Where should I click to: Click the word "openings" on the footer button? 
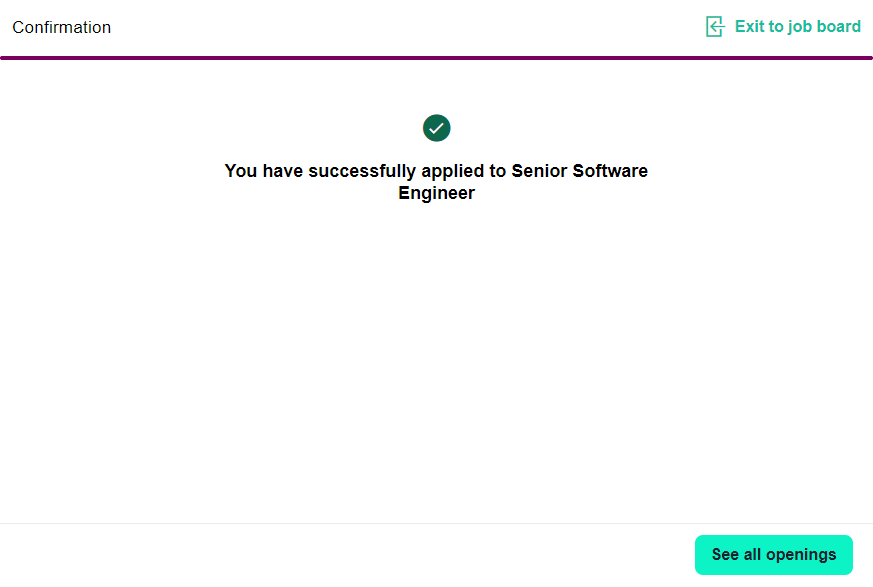point(801,555)
